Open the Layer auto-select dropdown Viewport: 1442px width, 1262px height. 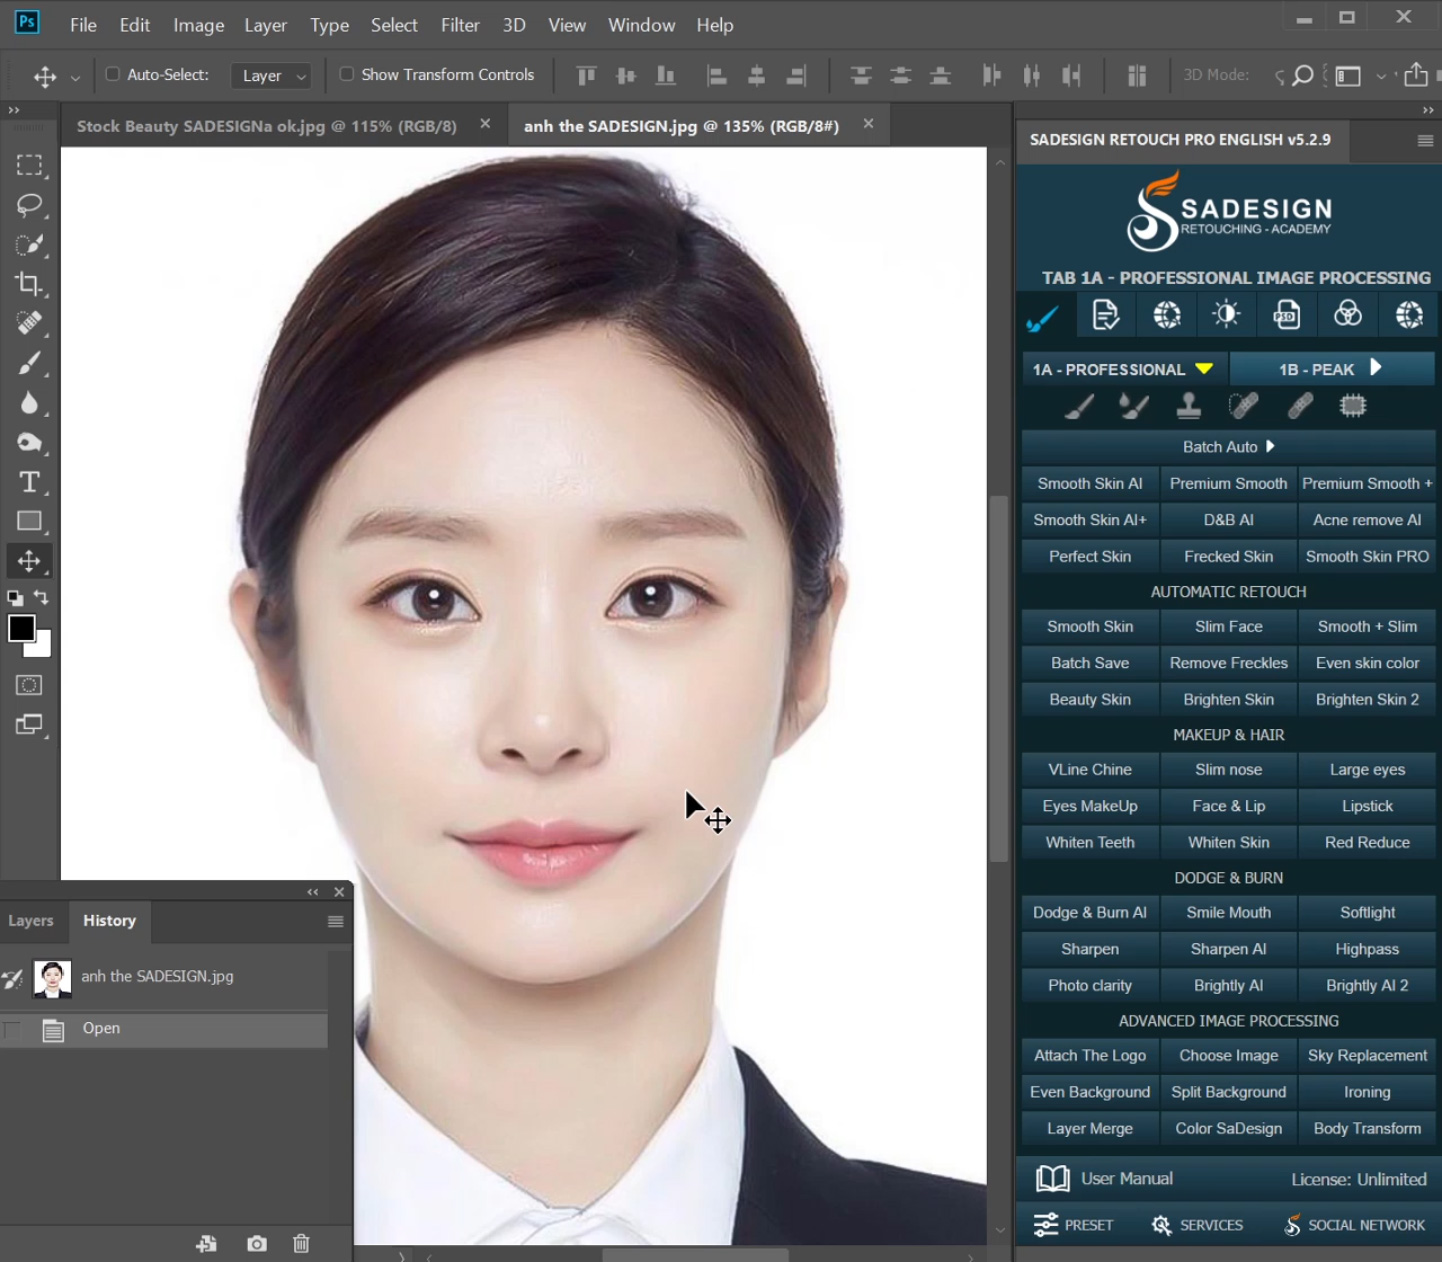[x=272, y=76]
